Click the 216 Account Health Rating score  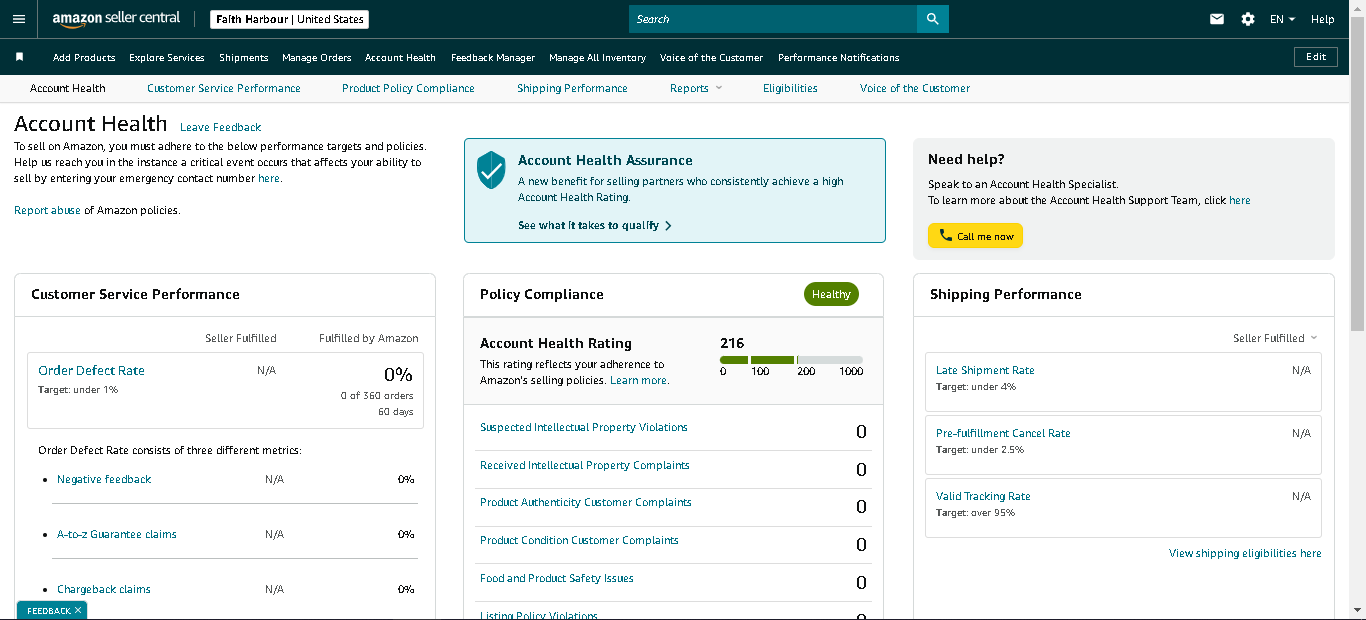[732, 343]
